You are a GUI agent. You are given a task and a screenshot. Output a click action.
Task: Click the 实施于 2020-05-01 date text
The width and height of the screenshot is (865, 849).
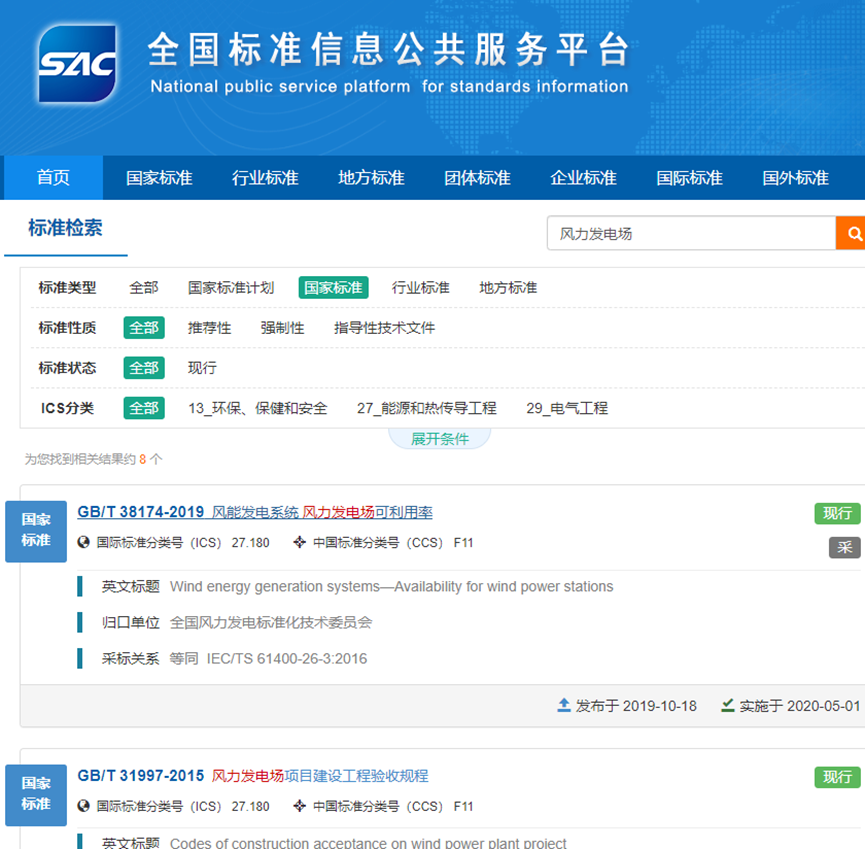tap(799, 706)
